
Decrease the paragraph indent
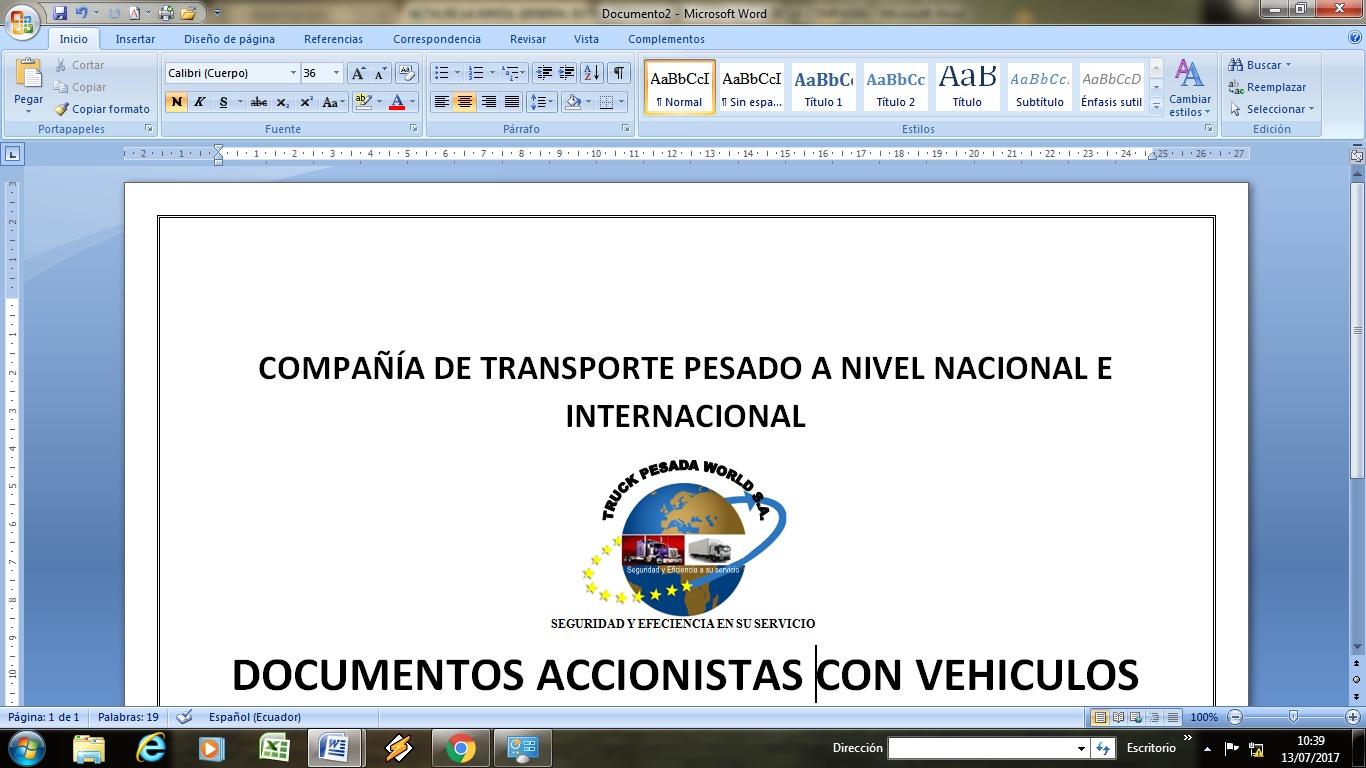pos(544,73)
